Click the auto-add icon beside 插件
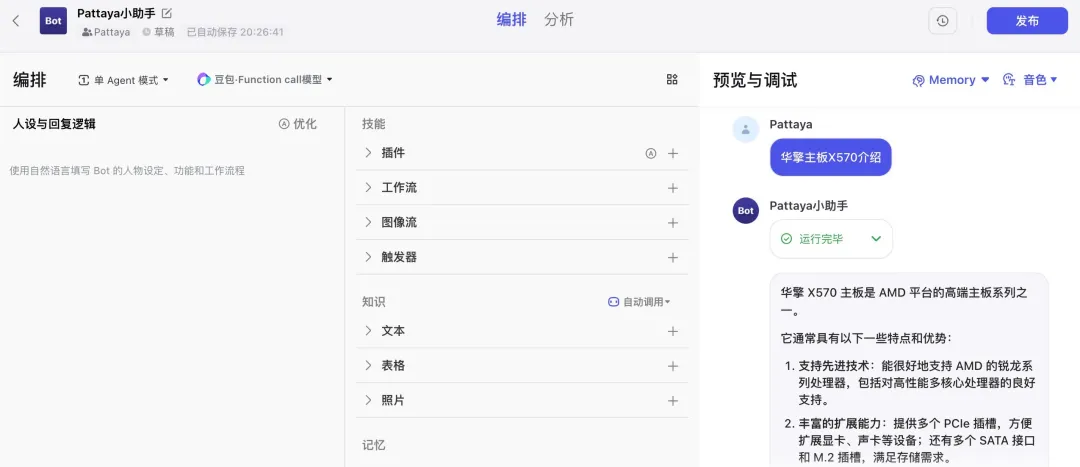The height and width of the screenshot is (467, 1080). tap(650, 154)
